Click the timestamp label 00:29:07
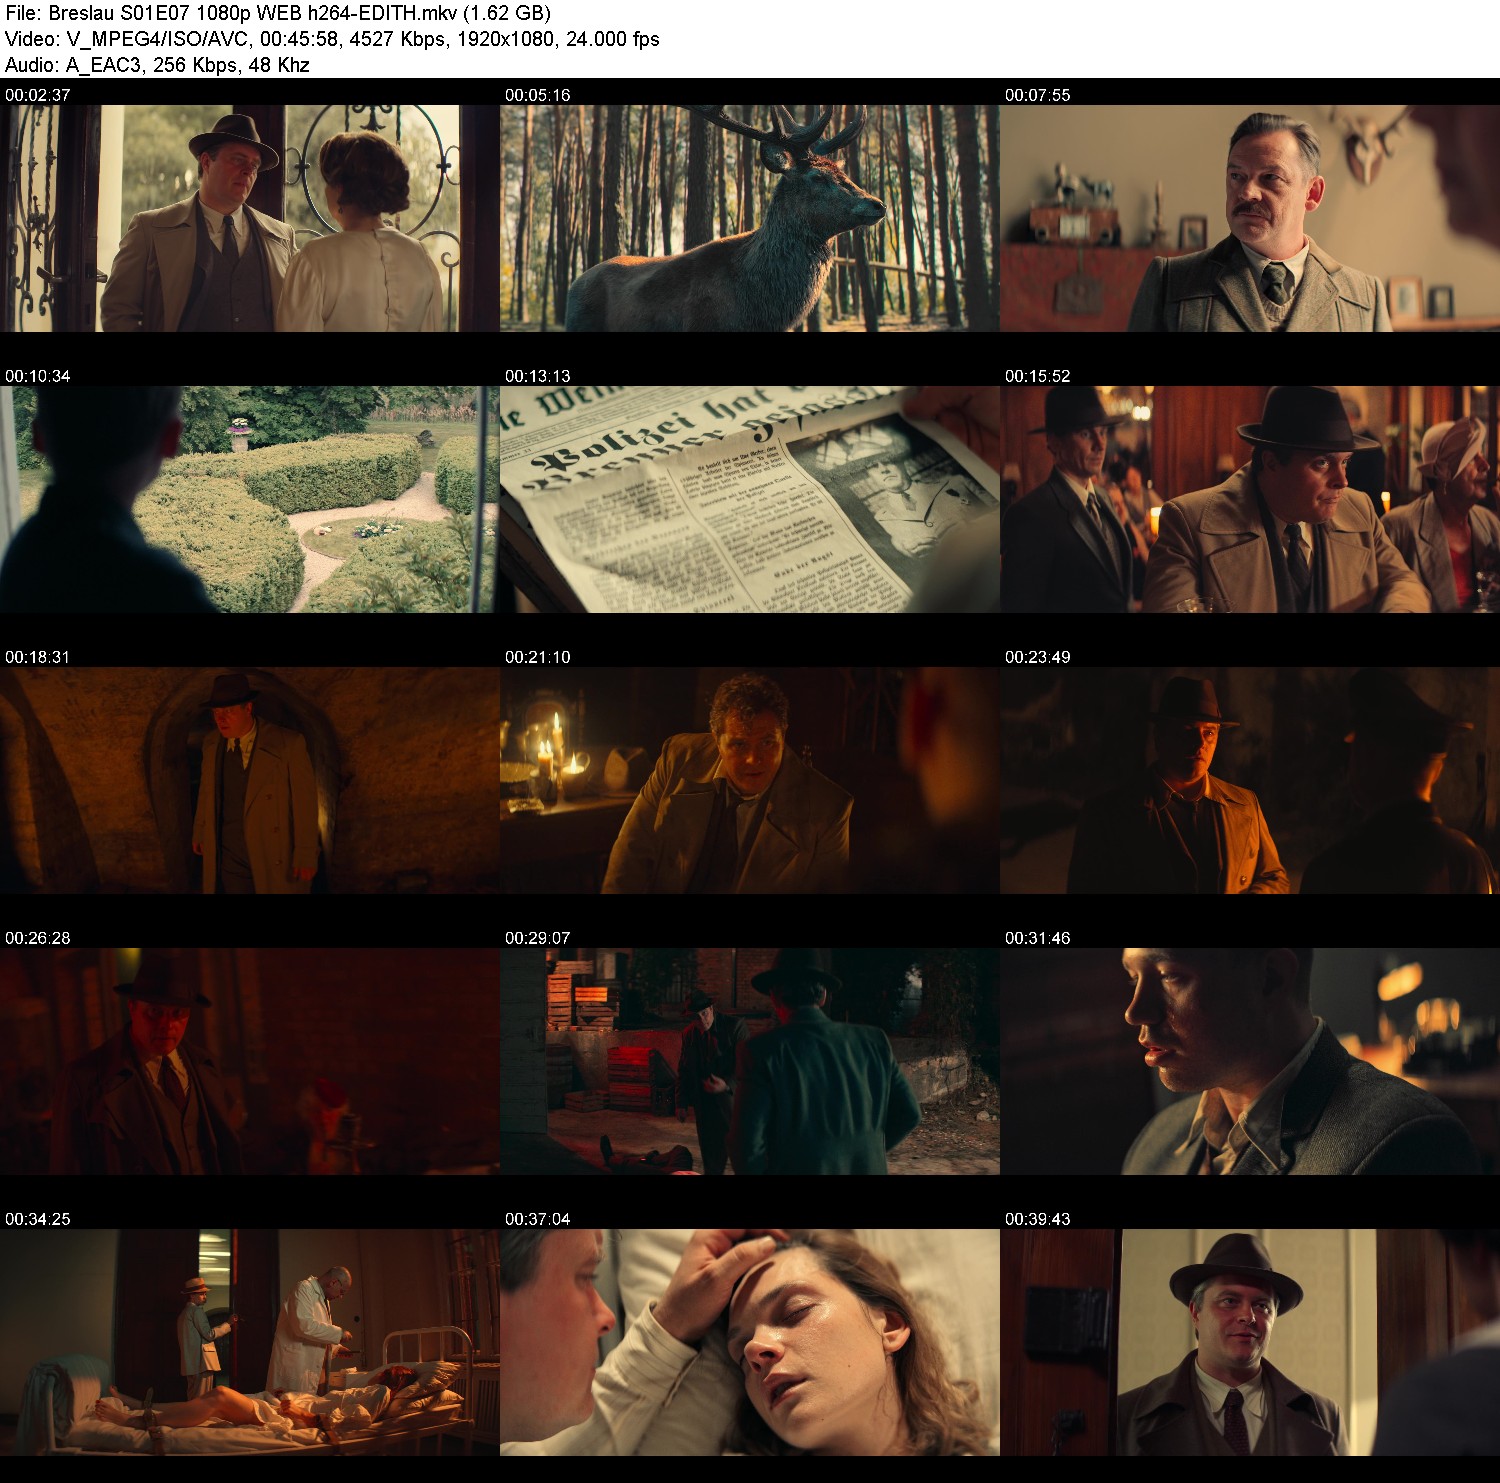1500x1483 pixels. 538,938
